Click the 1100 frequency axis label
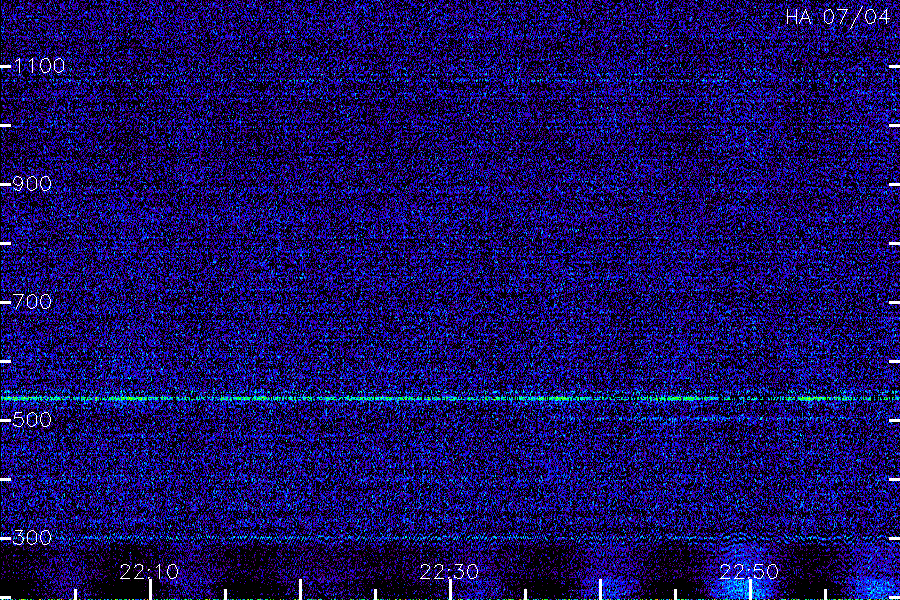Image resolution: width=900 pixels, height=600 pixels. [38, 66]
